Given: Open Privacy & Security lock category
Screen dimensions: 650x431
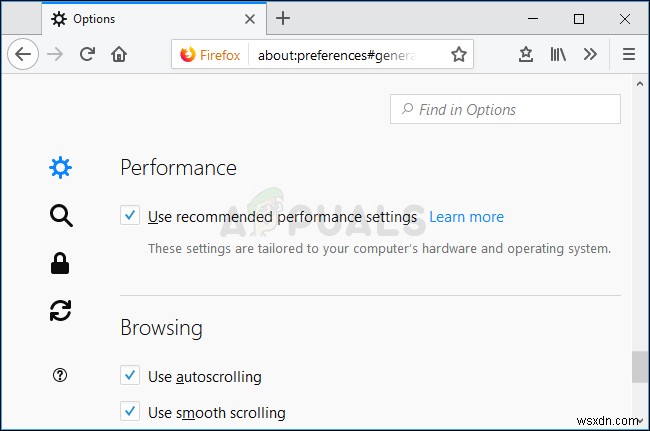Looking at the screenshot, I should coord(60,263).
